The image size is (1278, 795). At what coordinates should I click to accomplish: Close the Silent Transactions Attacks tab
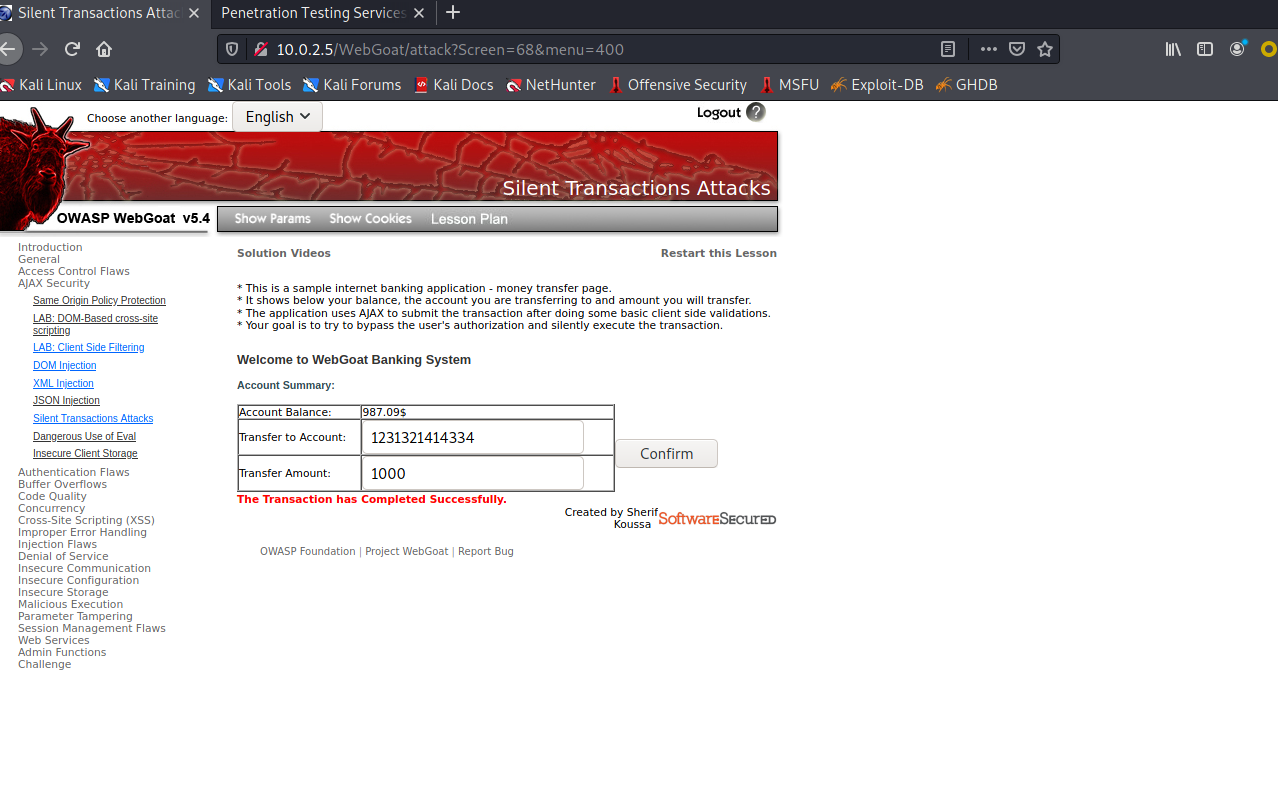[193, 13]
